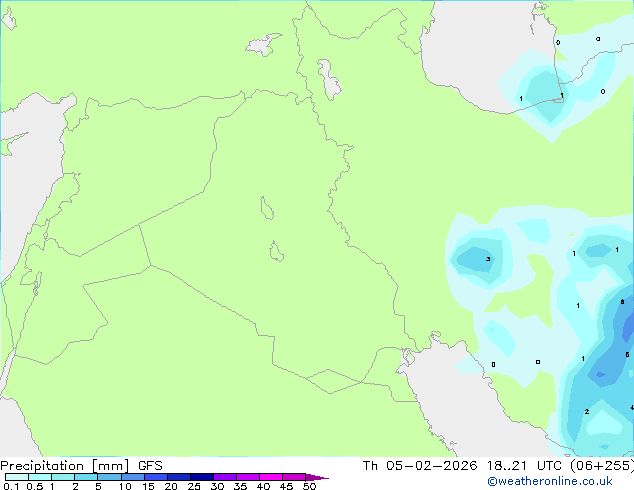The image size is (634, 490).
Task: Click the "UTC" label
Action: click(x=550, y=466)
